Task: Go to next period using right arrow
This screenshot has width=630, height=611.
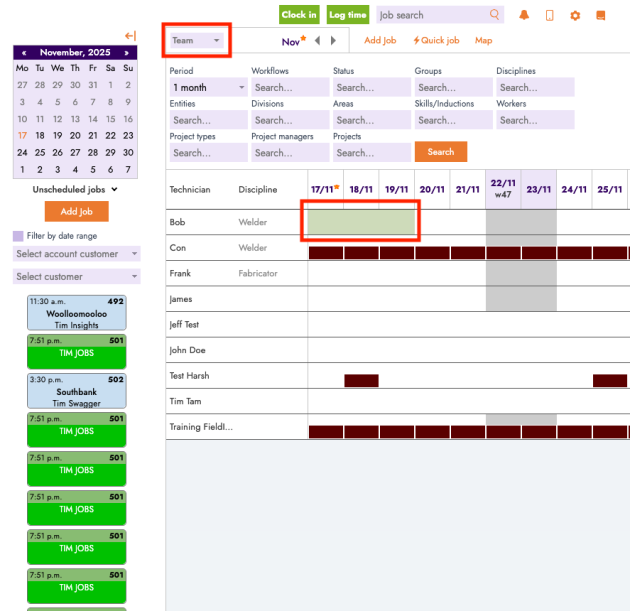Action: click(x=333, y=41)
